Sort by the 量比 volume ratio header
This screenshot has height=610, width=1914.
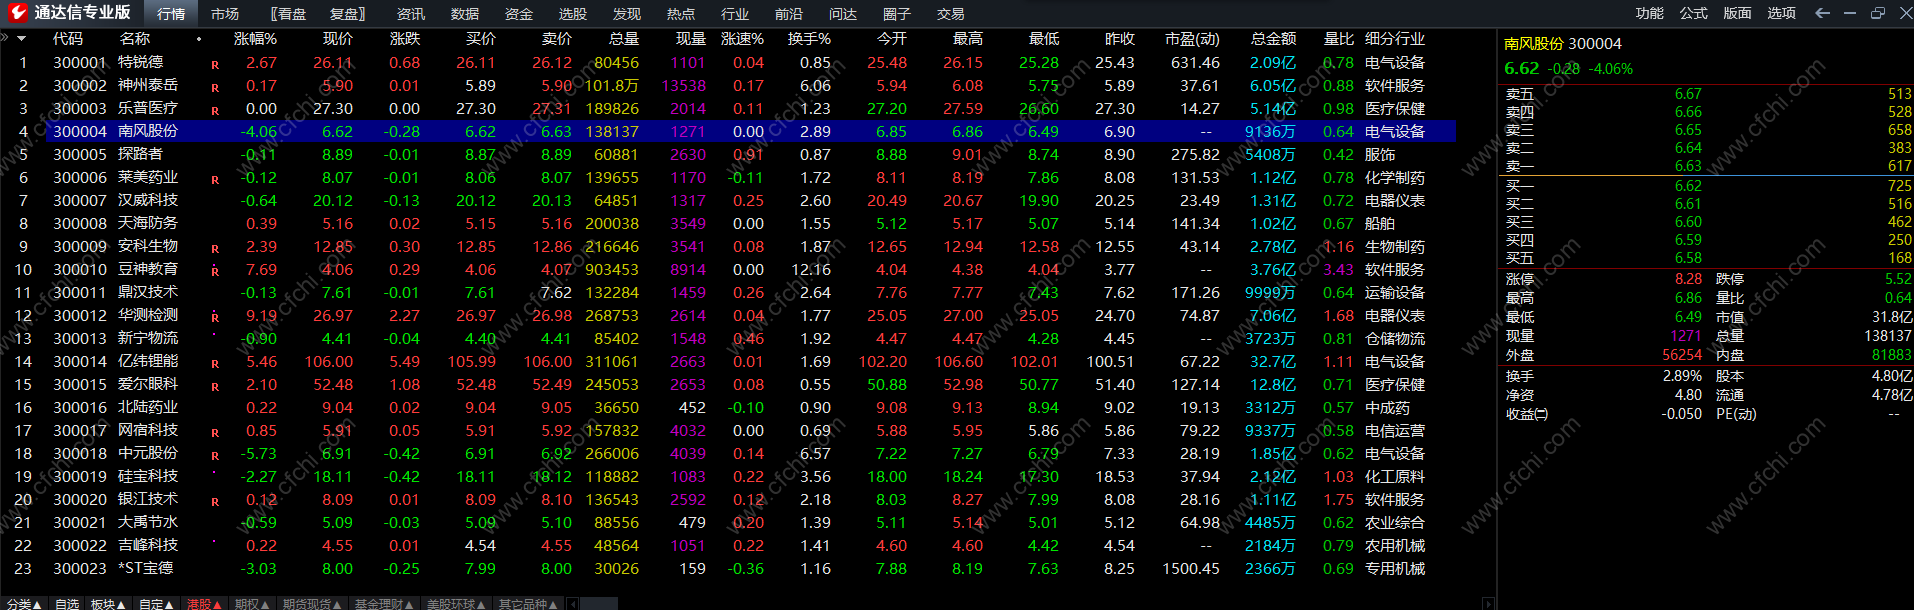[x=1339, y=39]
